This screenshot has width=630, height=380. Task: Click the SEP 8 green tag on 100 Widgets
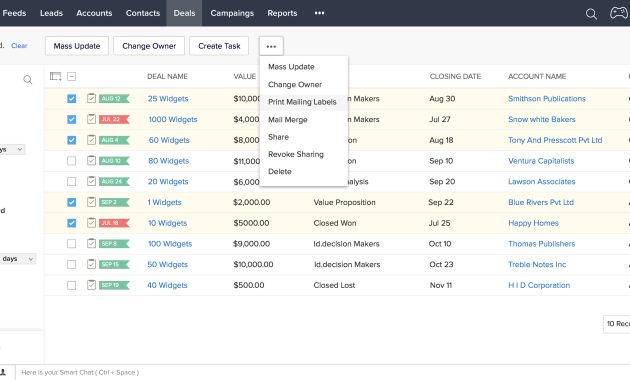tap(114, 244)
